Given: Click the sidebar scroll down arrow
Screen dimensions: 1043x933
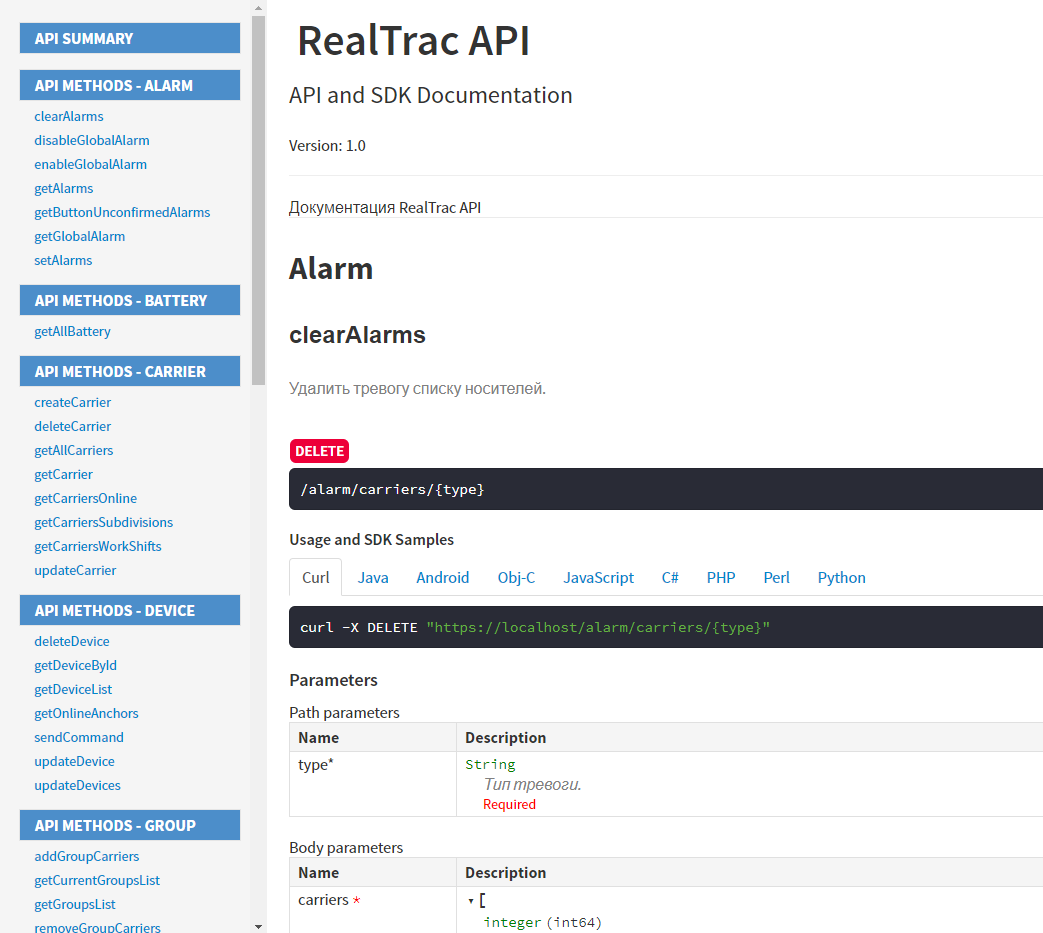Looking at the screenshot, I should click(259, 926).
